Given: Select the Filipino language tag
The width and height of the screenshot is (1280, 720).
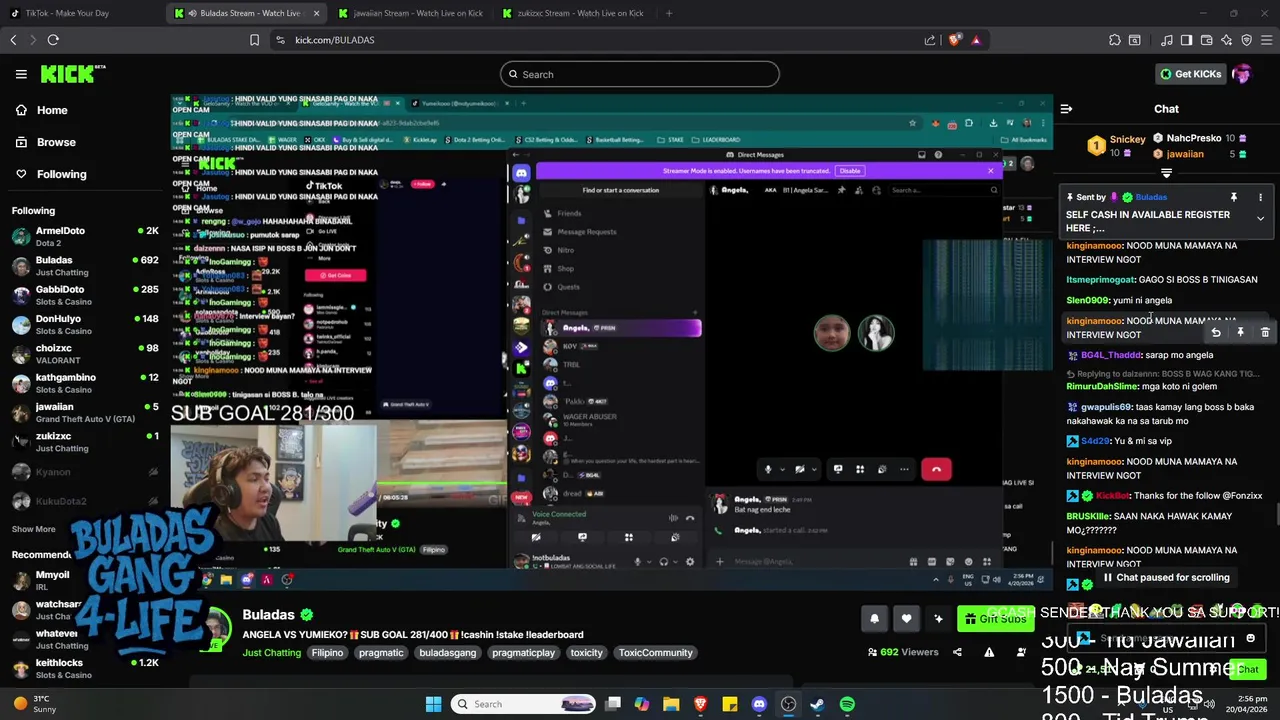Looking at the screenshot, I should pos(327,652).
